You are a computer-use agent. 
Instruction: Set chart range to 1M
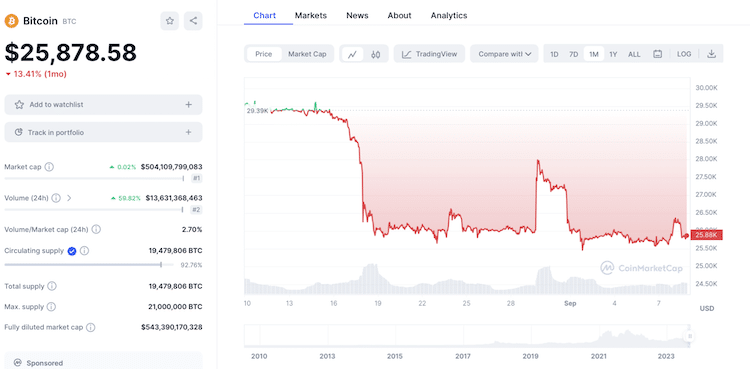tap(594, 54)
